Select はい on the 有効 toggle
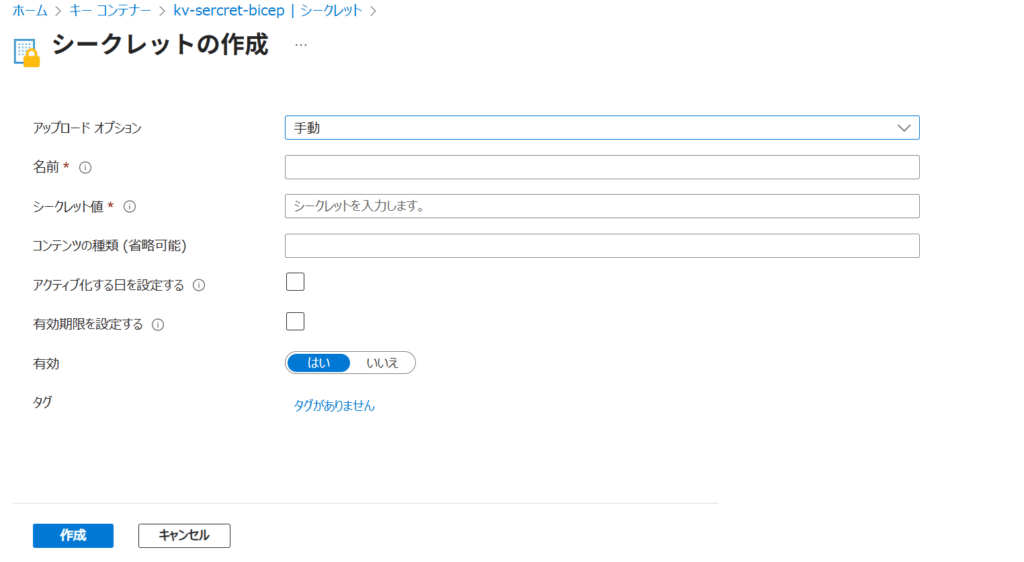The width and height of the screenshot is (1024, 562). [x=318, y=363]
